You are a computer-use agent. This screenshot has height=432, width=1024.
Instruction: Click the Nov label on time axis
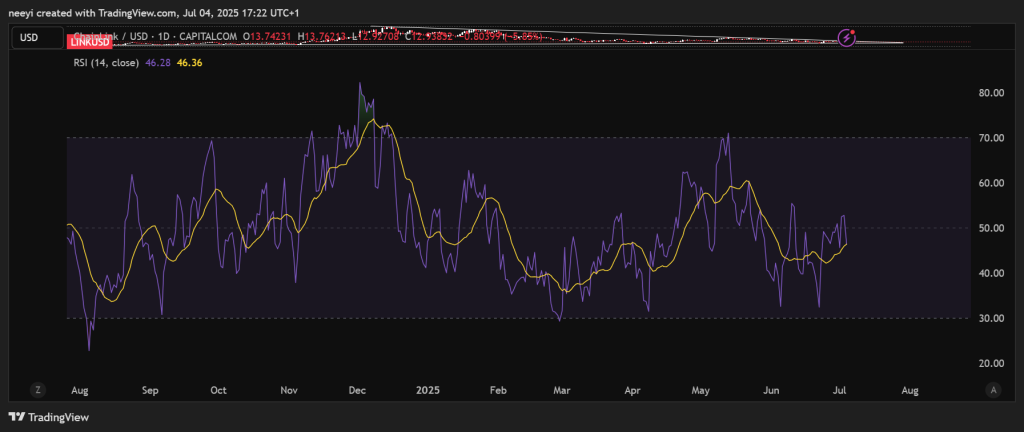coord(289,391)
